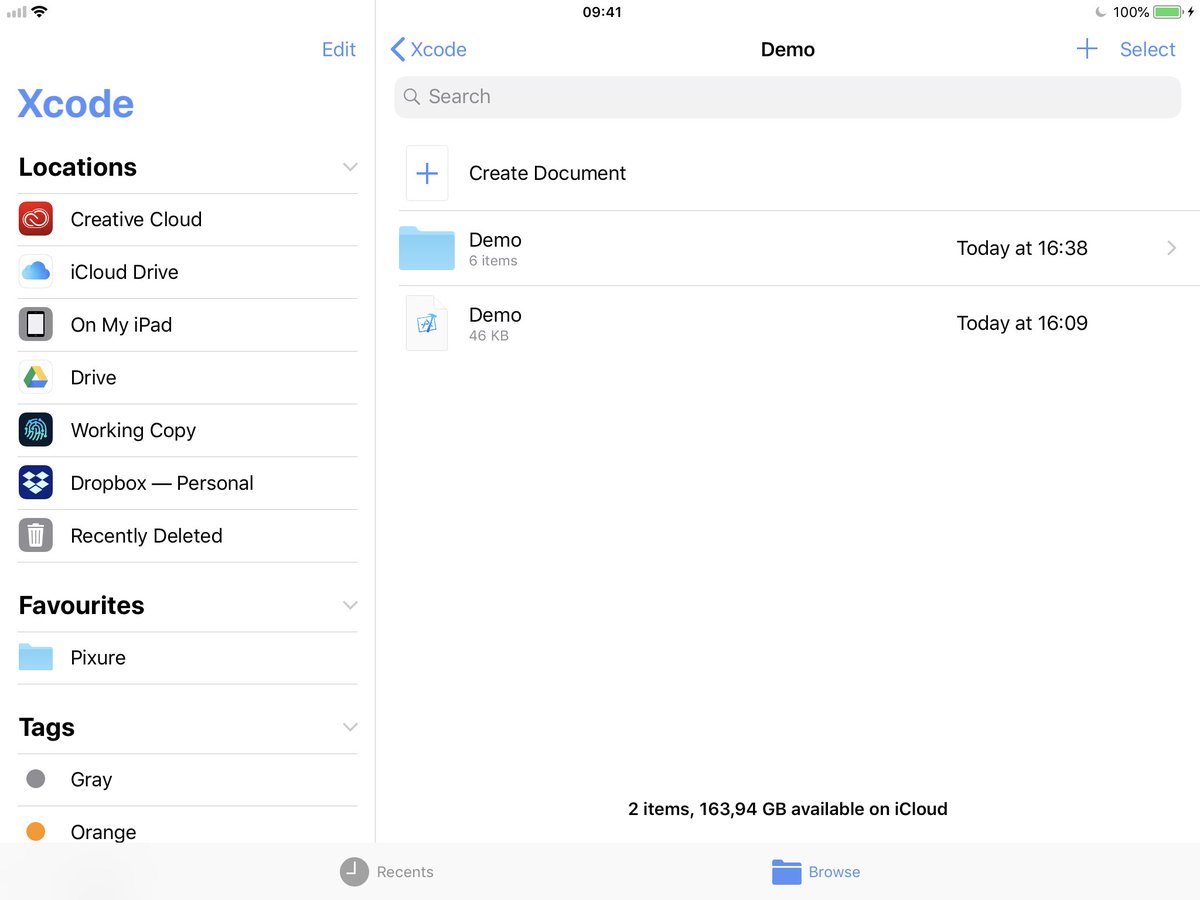This screenshot has width=1200, height=900.
Task: Select the Orange tag color dot
Action: (x=36, y=831)
